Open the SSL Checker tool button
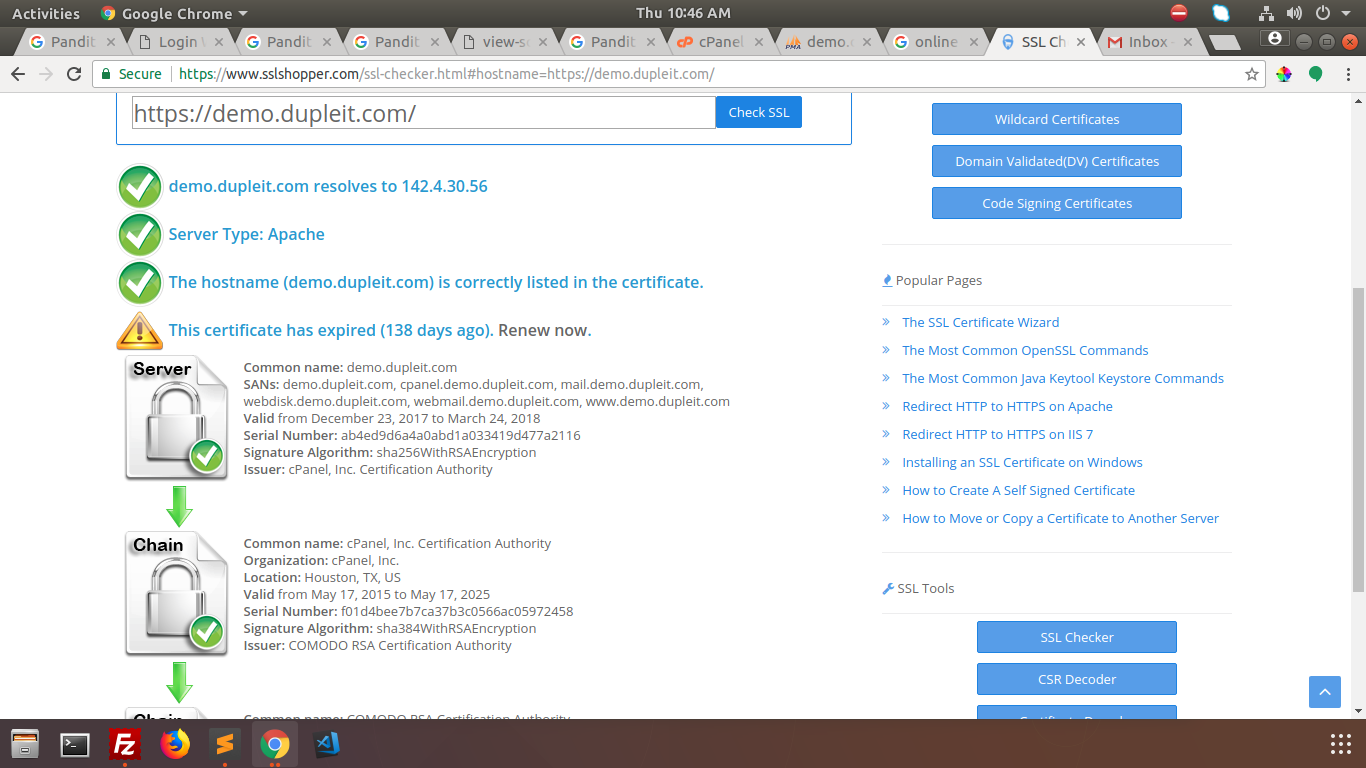This screenshot has width=1366, height=768. point(1077,637)
